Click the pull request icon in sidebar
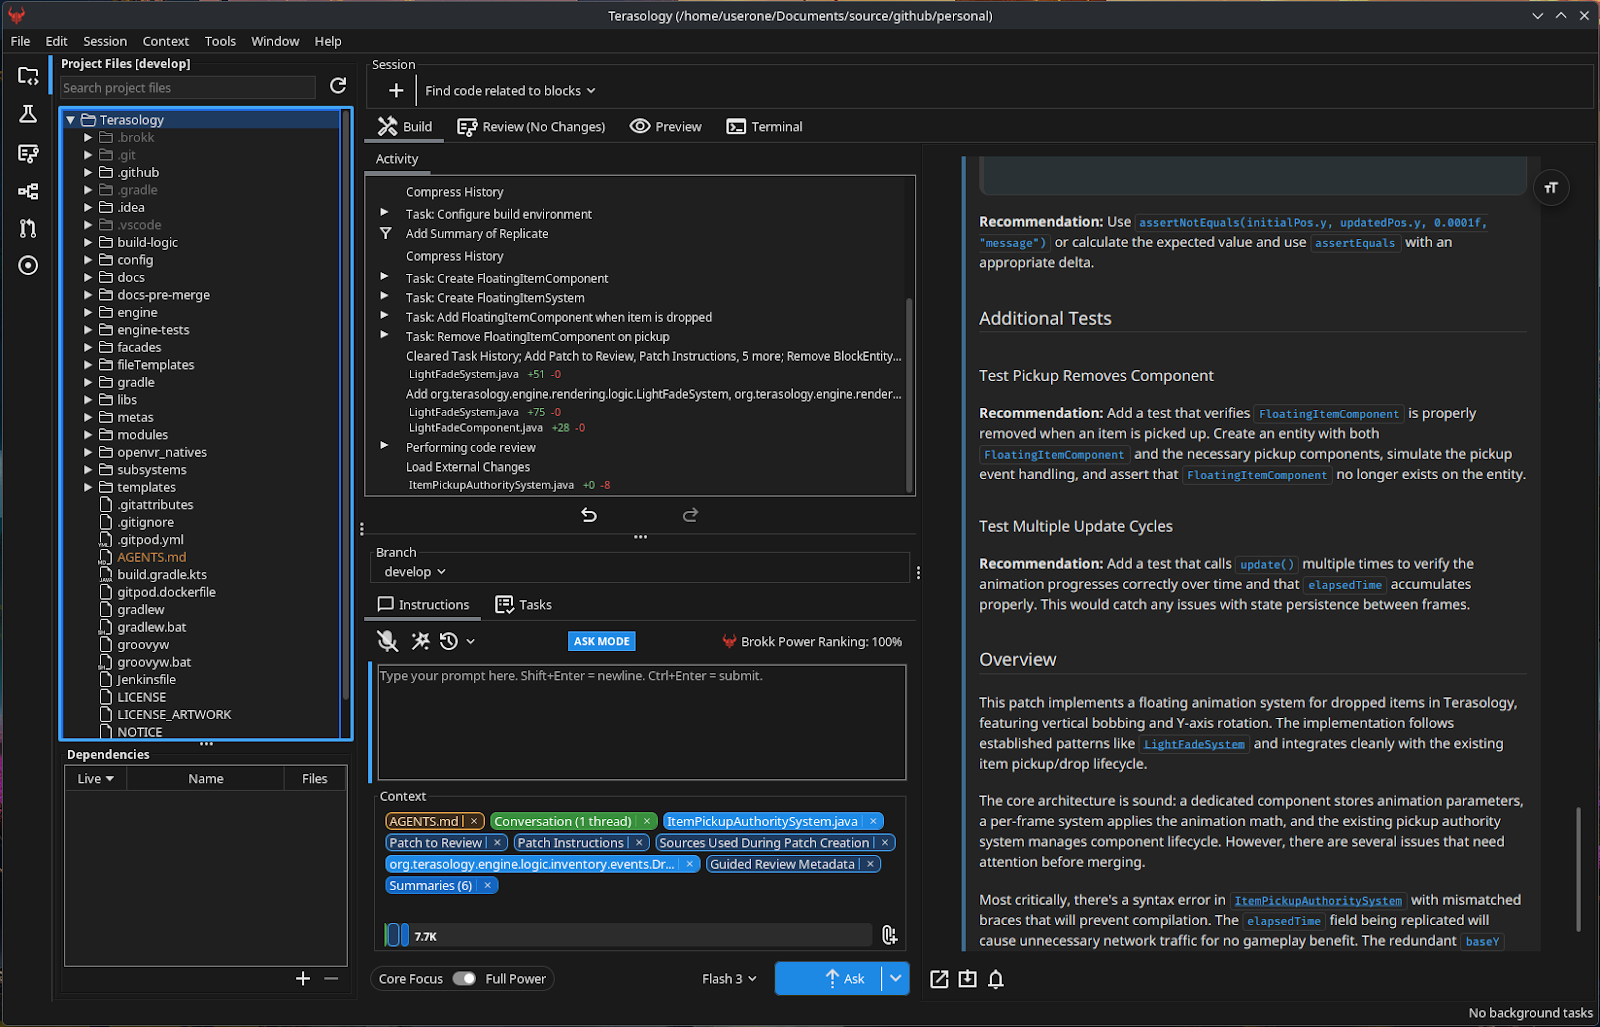The image size is (1600, 1027). [28, 228]
